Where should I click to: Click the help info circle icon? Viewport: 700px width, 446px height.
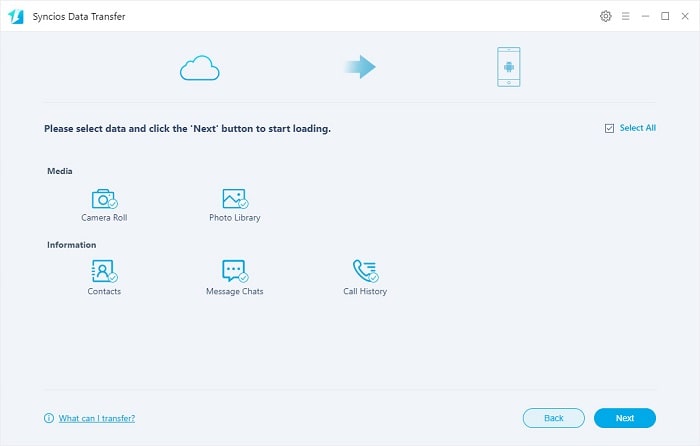49,418
